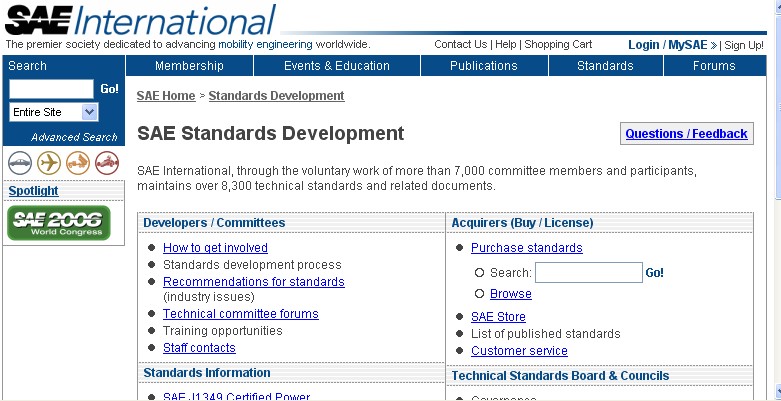The width and height of the screenshot is (781, 401).
Task: Open the SAE 2006 World Congress banner
Action: tap(59, 223)
